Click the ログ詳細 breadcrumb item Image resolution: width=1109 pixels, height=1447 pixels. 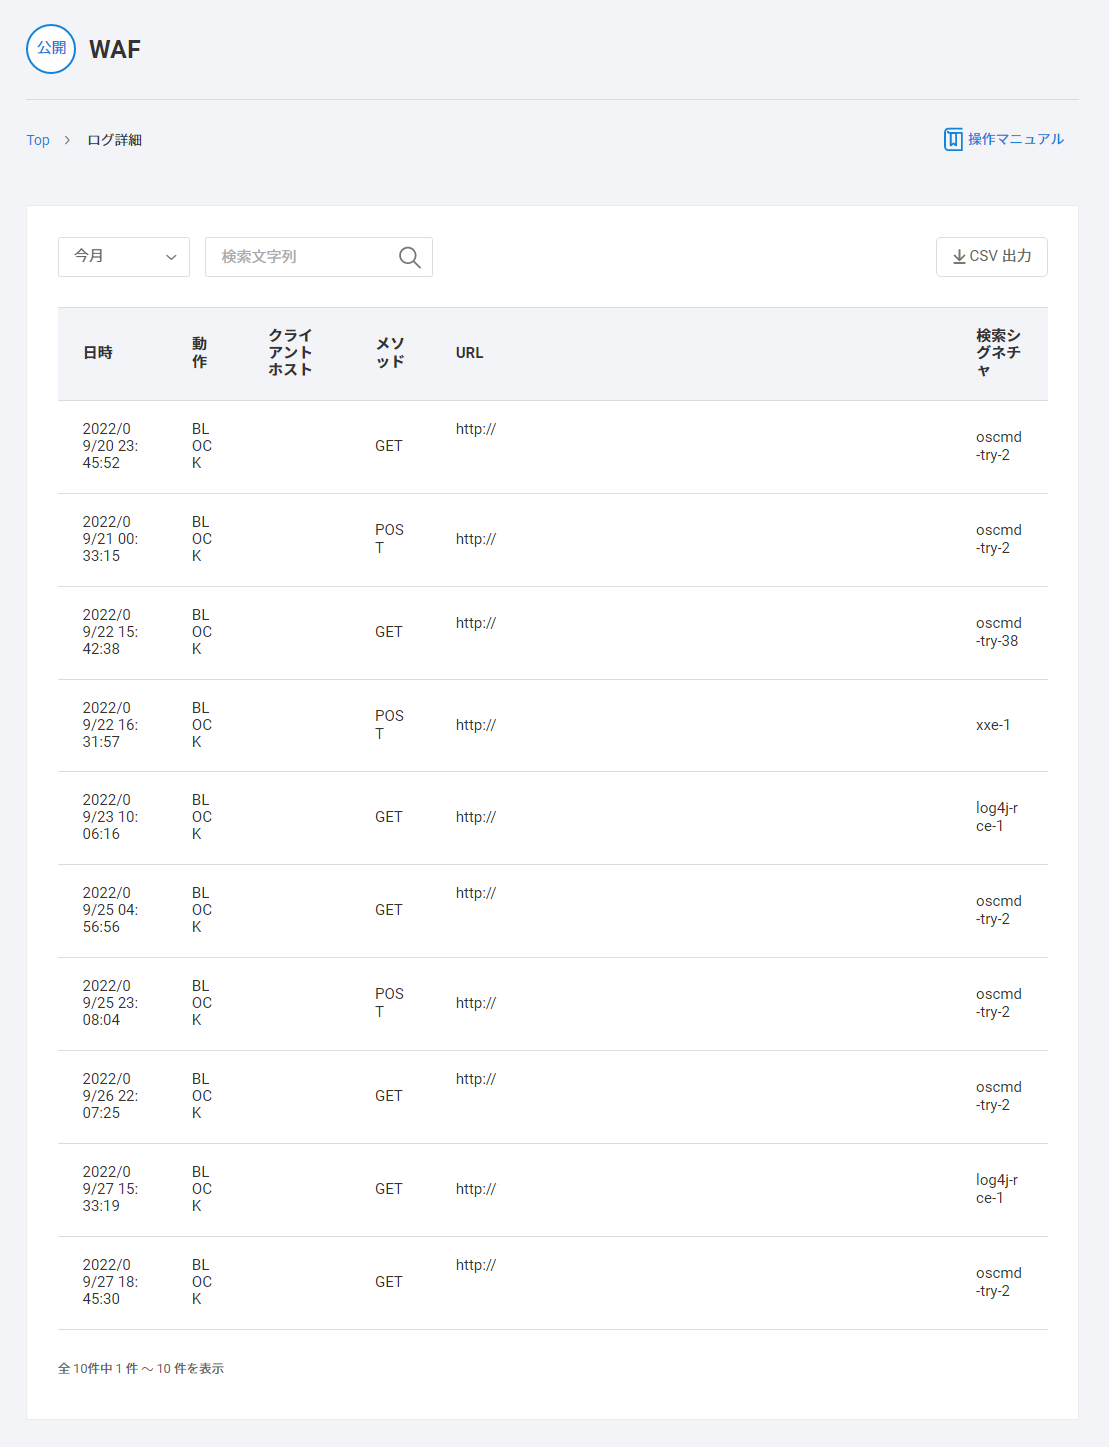click(114, 140)
